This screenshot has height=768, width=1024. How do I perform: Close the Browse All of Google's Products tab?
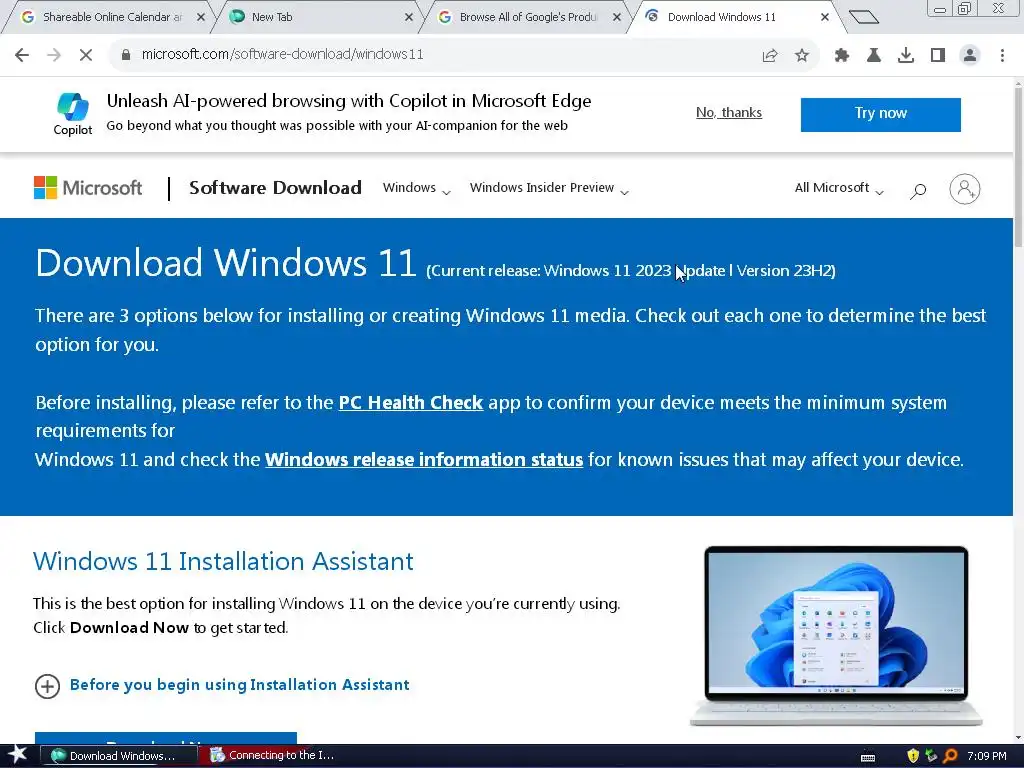616,18
